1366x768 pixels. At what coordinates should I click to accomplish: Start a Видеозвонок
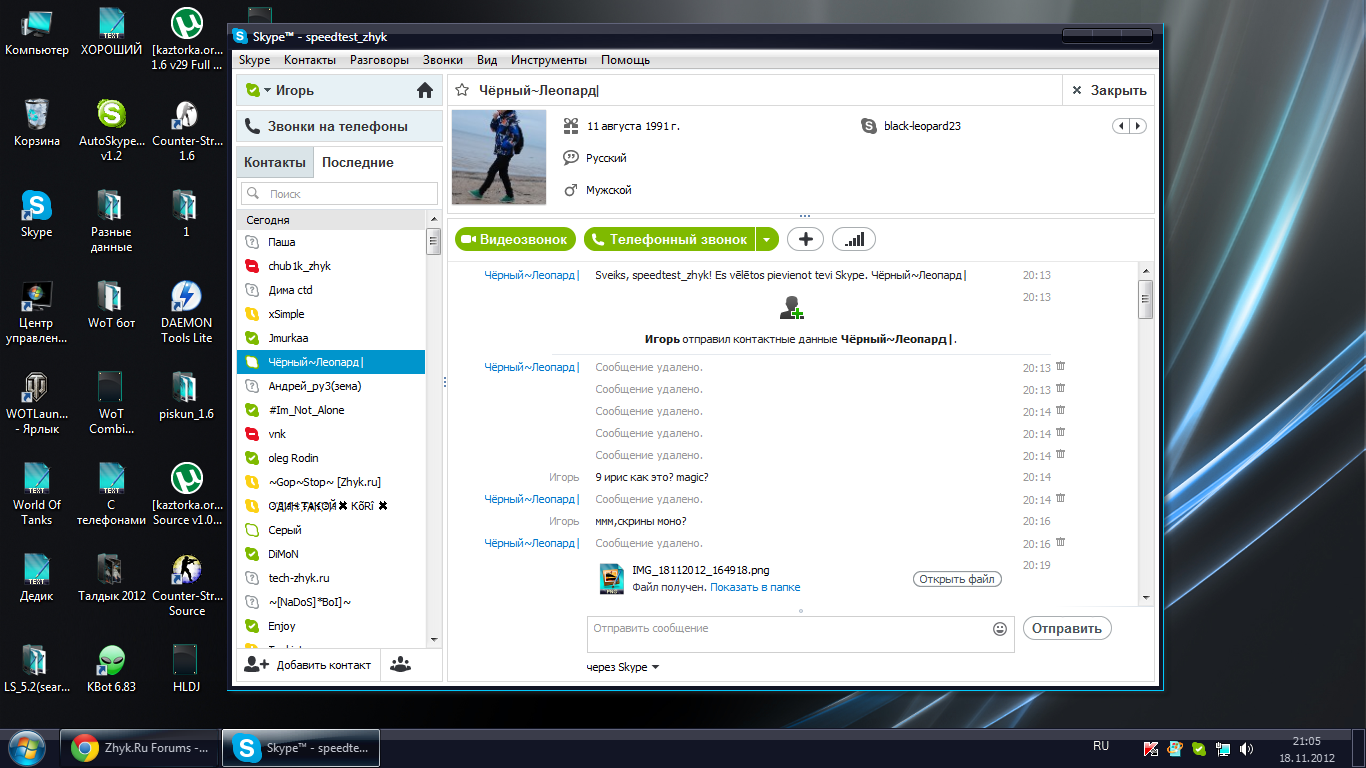(516, 239)
